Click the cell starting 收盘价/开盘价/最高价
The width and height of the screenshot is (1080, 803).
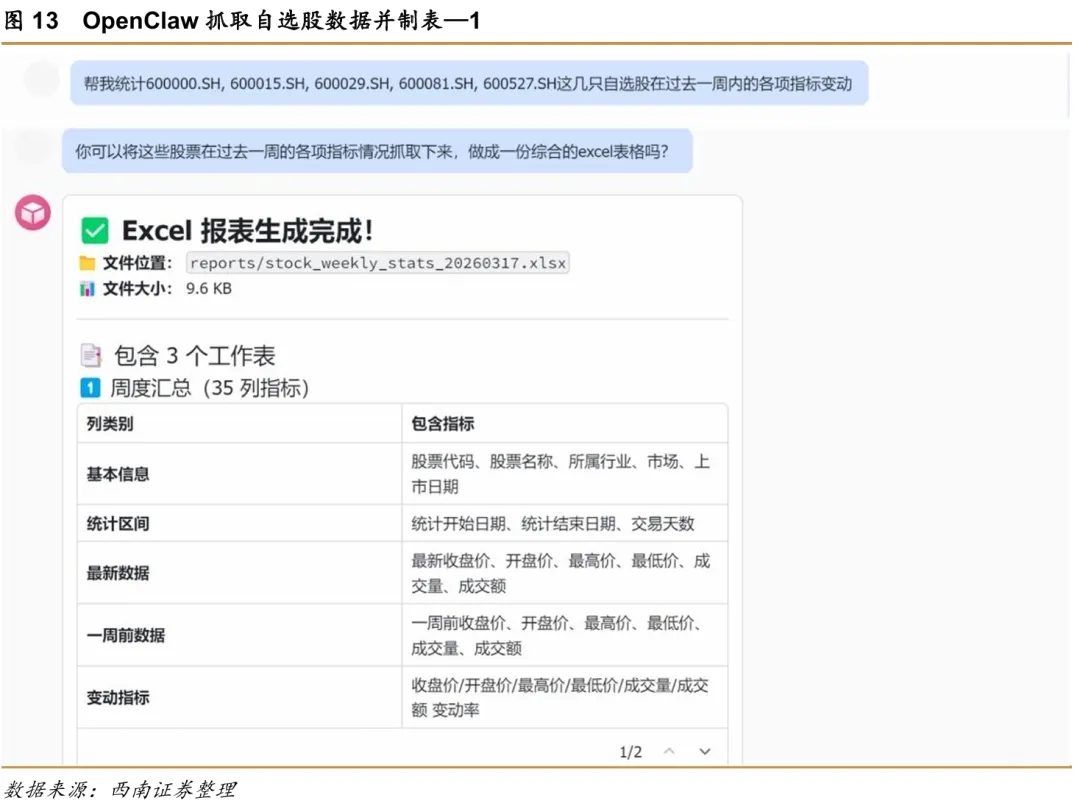(565, 698)
